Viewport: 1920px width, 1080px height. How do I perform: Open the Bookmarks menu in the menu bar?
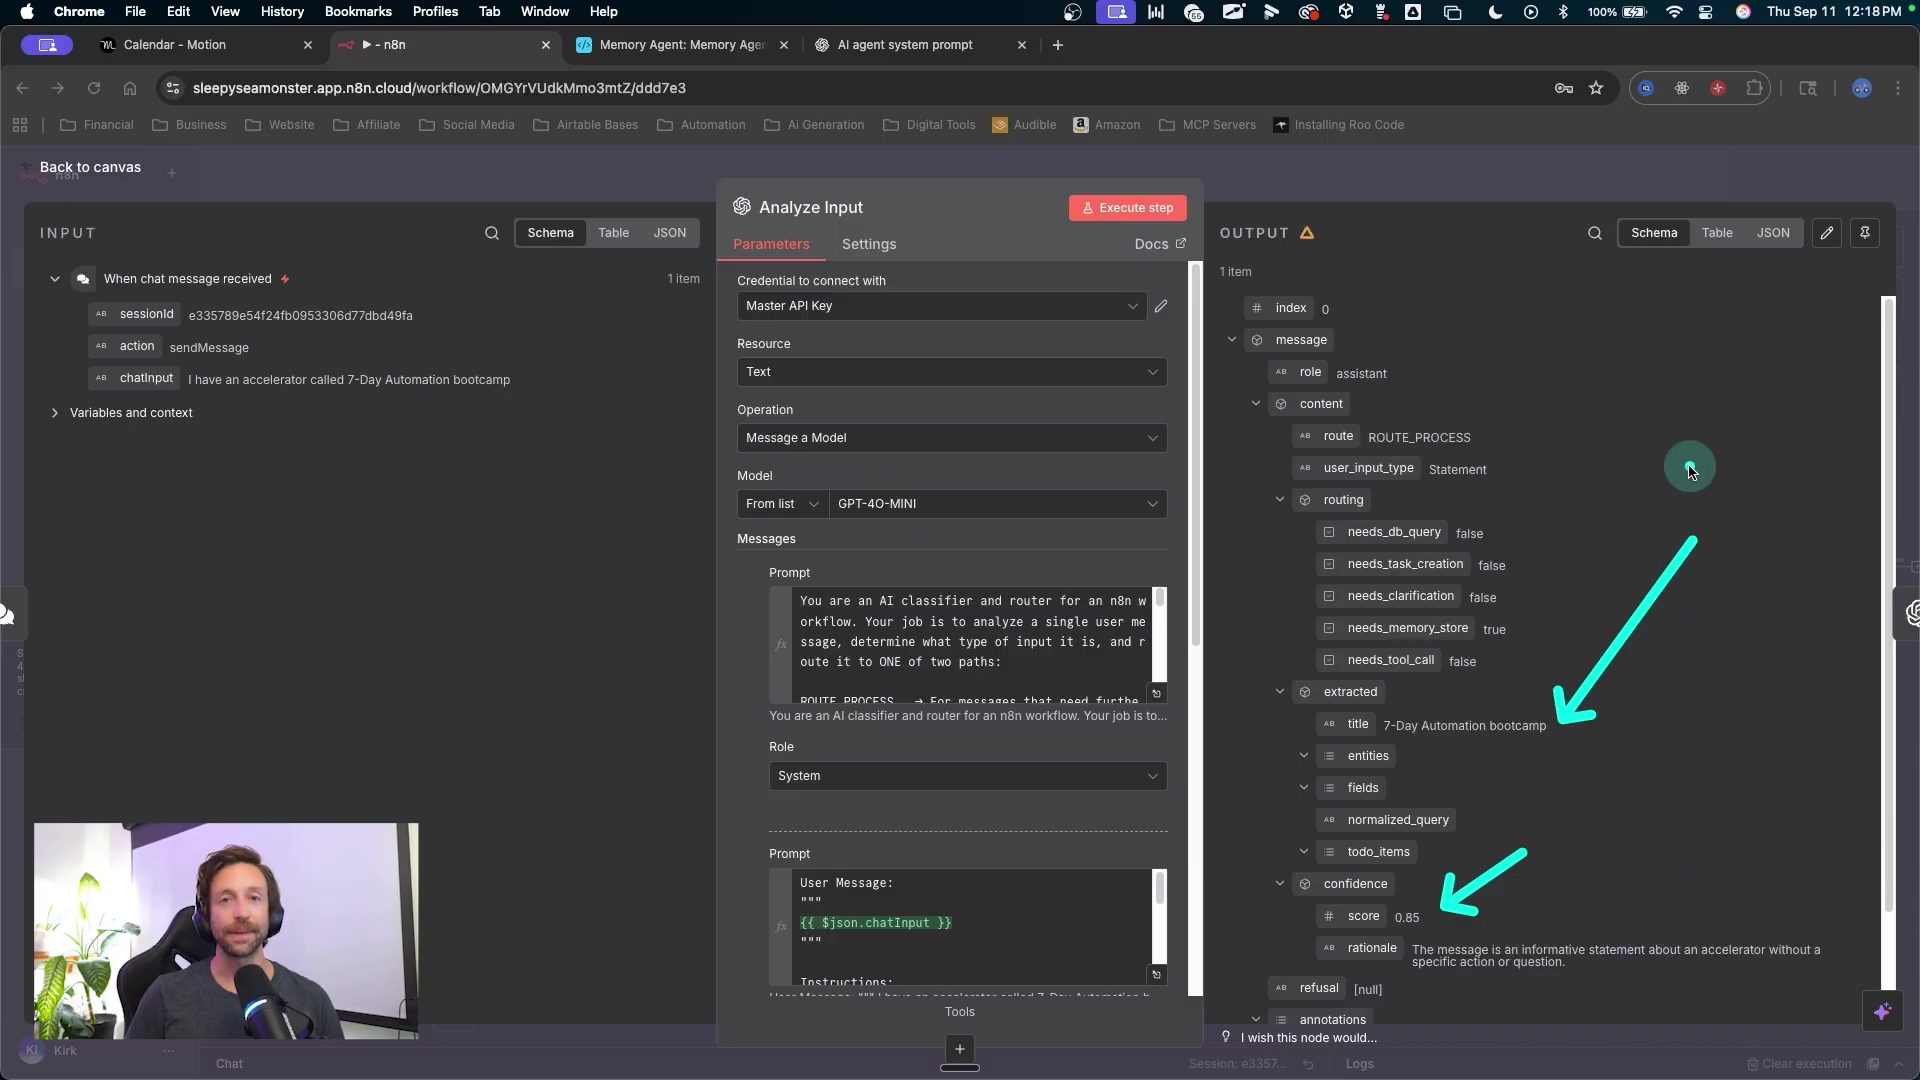357,12
